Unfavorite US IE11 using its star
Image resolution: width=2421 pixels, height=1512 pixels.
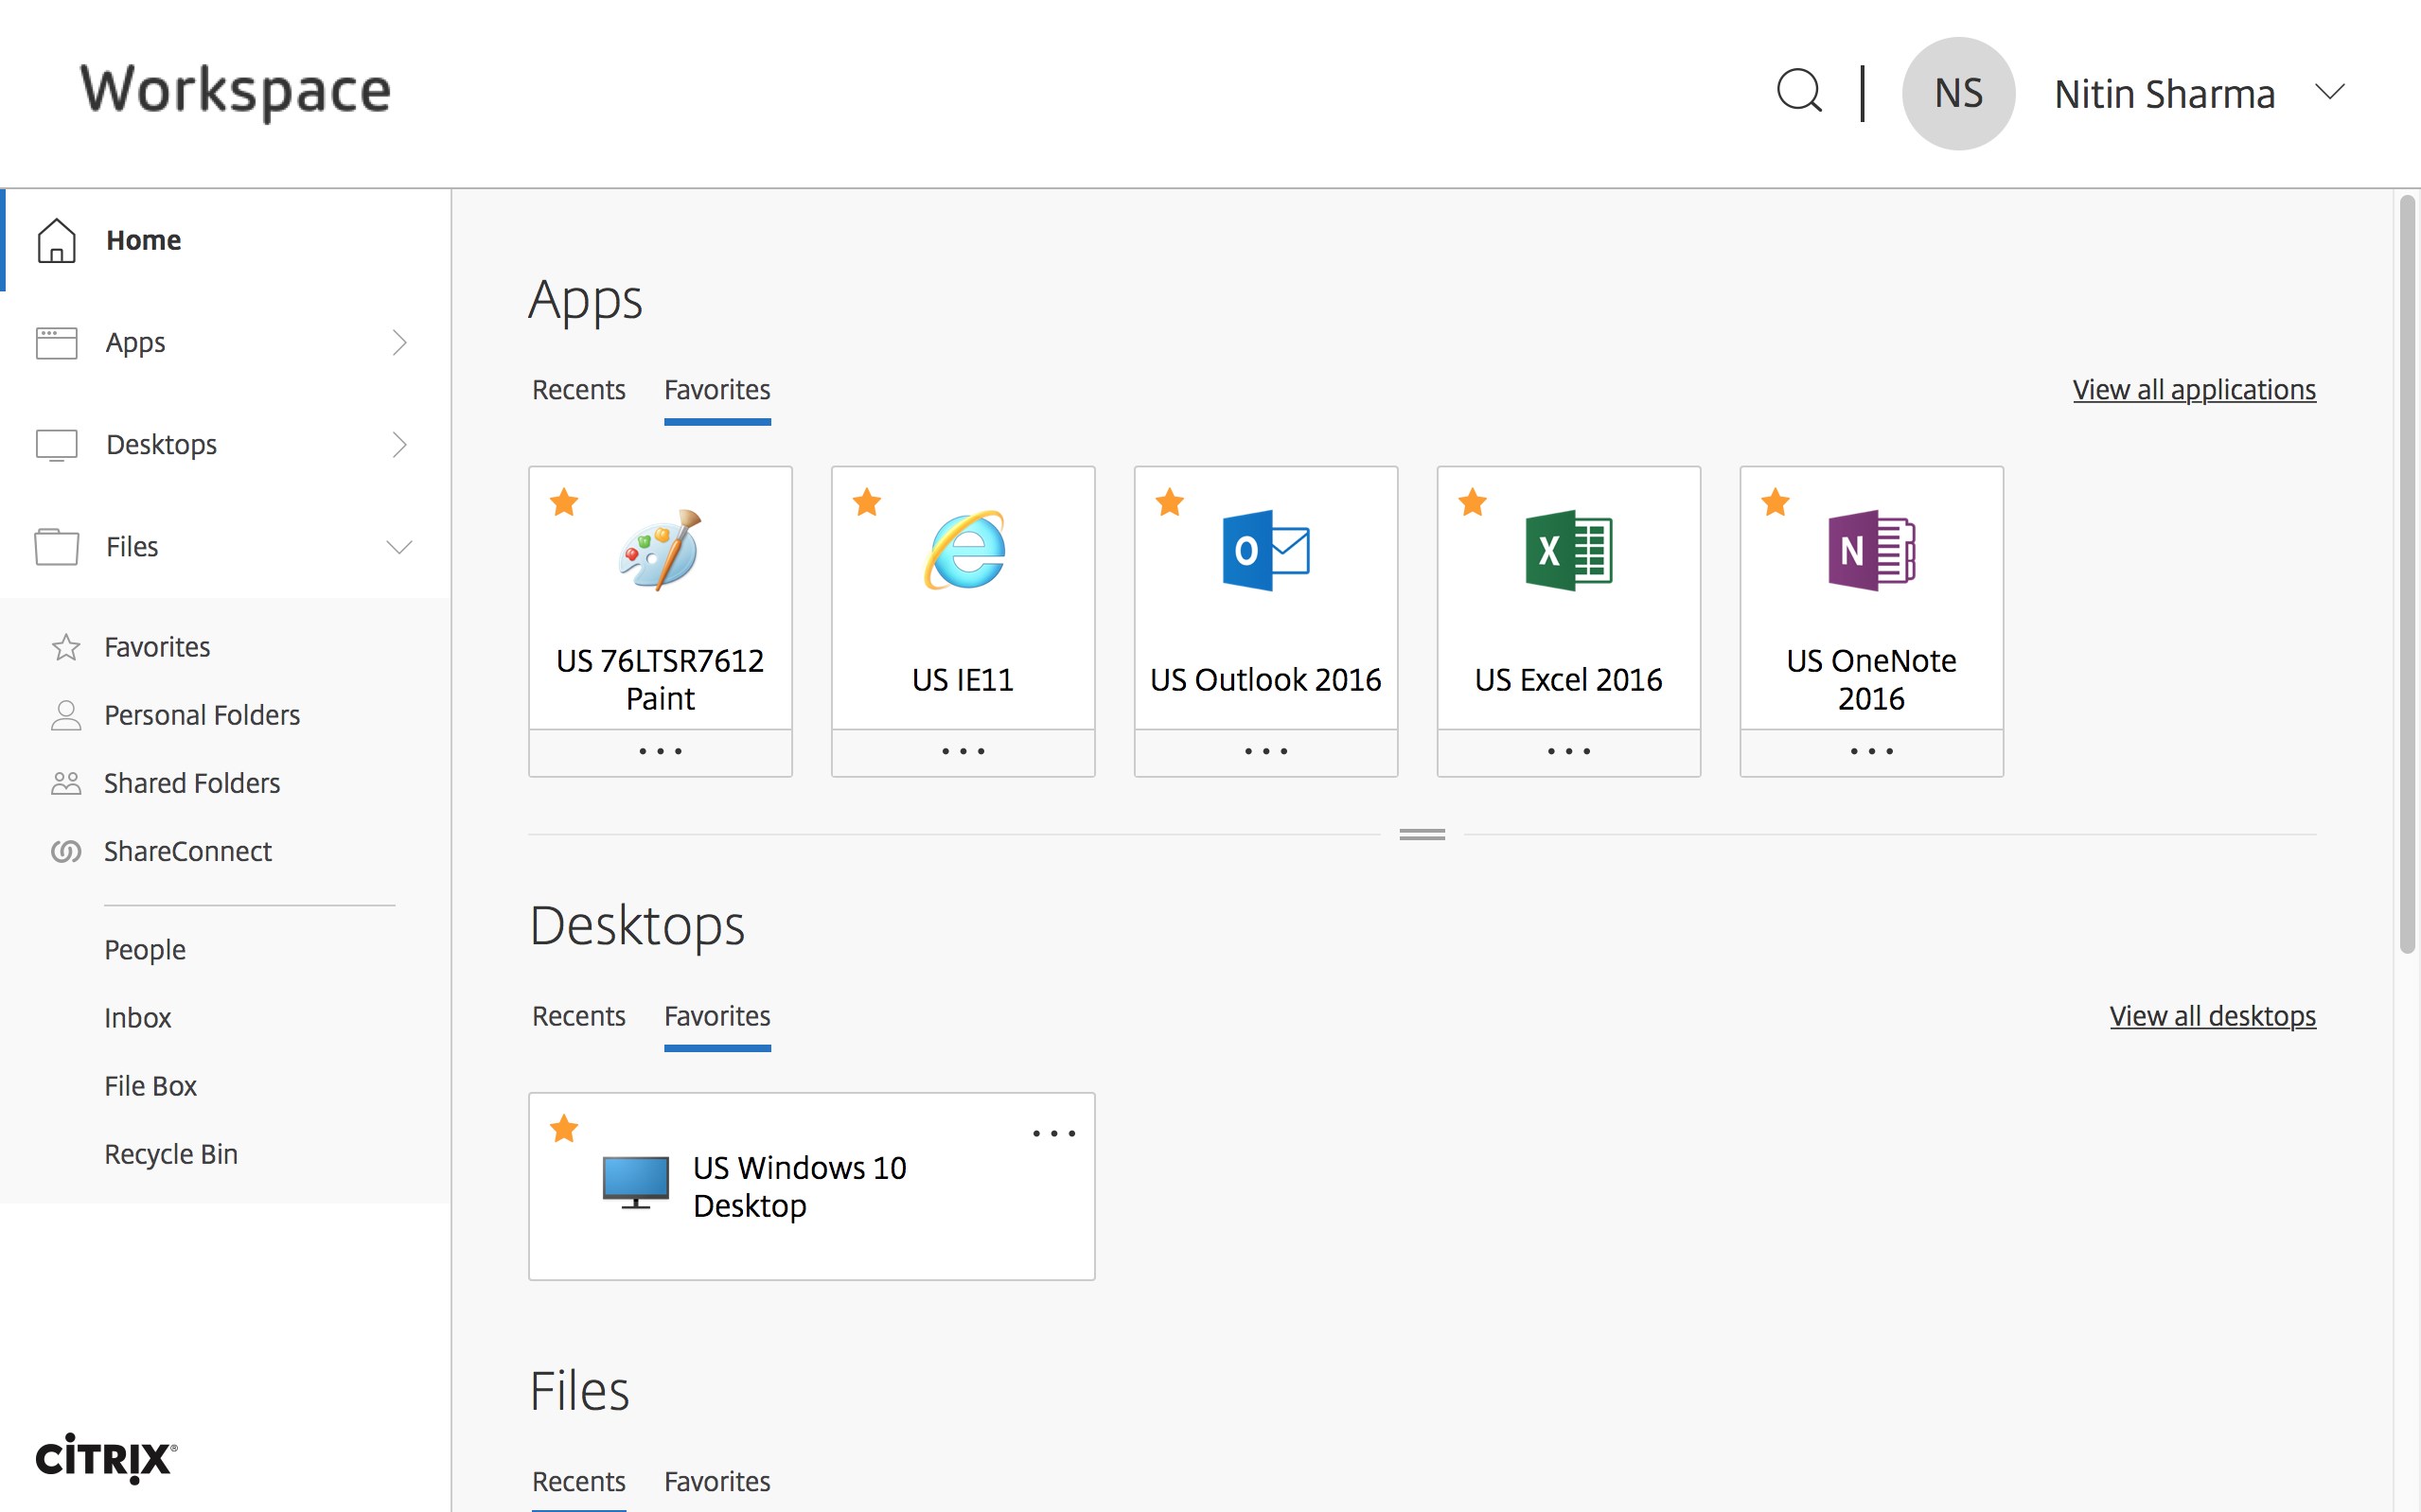tap(867, 502)
